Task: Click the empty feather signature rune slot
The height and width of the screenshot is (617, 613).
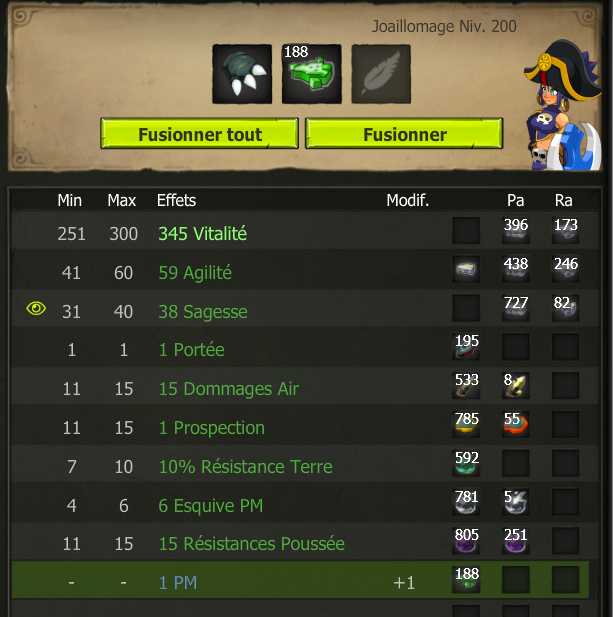Action: [x=381, y=74]
